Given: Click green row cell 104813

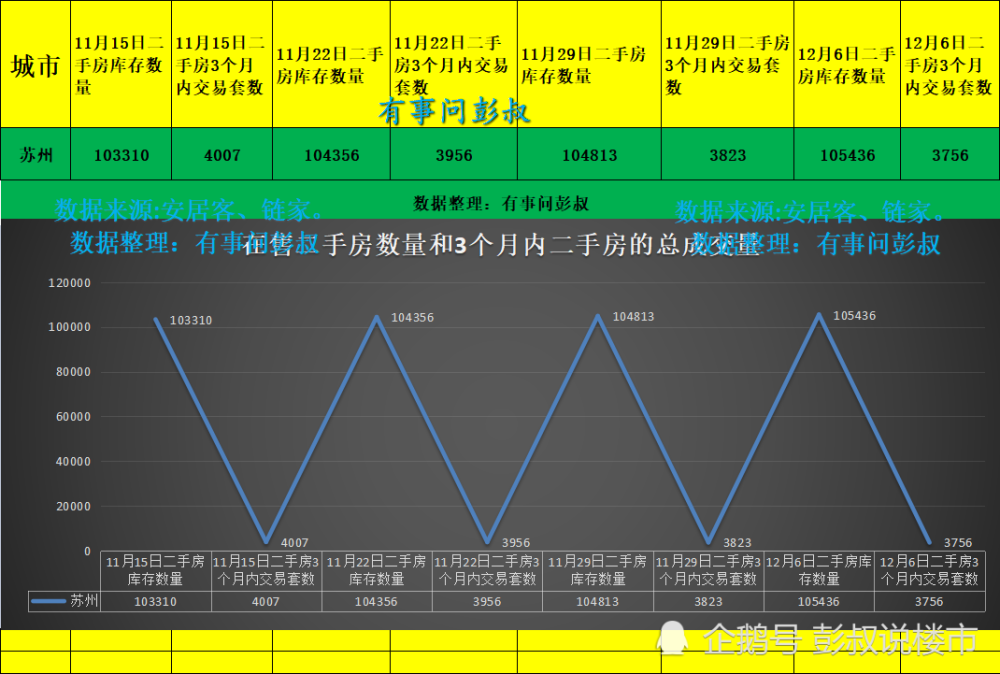Looking at the screenshot, I should (x=589, y=154).
